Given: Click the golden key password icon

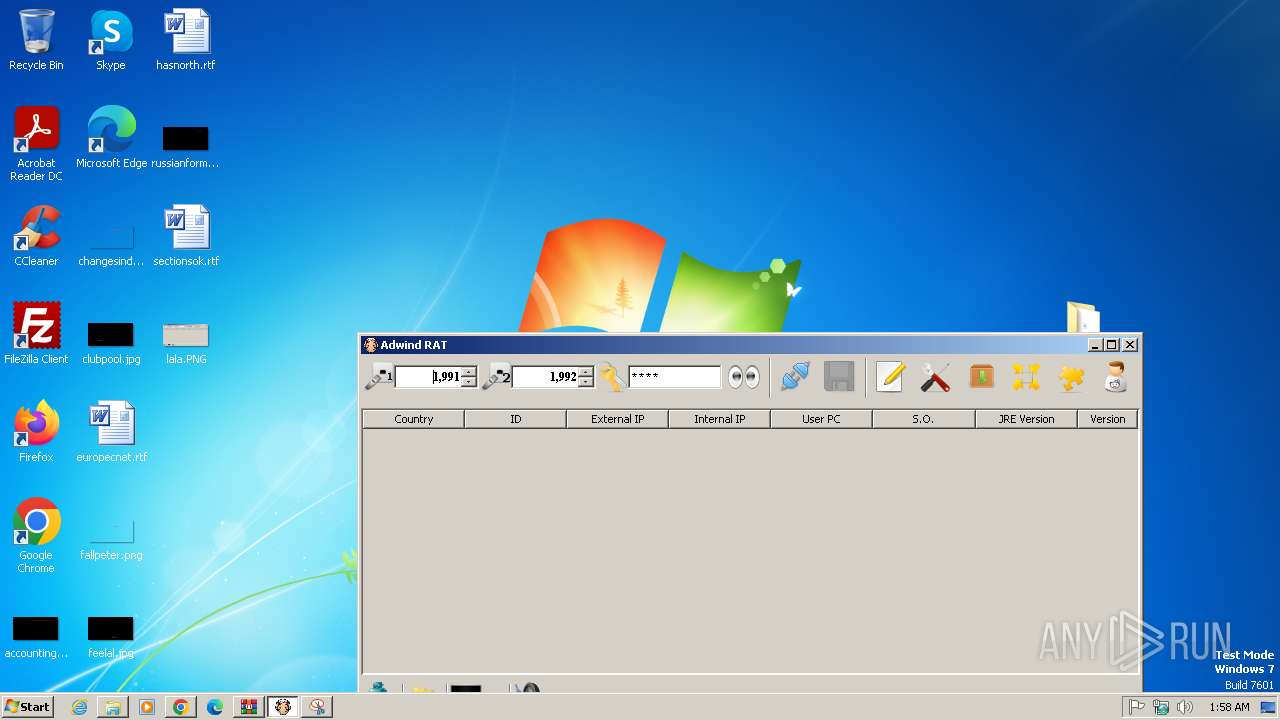Looking at the screenshot, I should 612,377.
